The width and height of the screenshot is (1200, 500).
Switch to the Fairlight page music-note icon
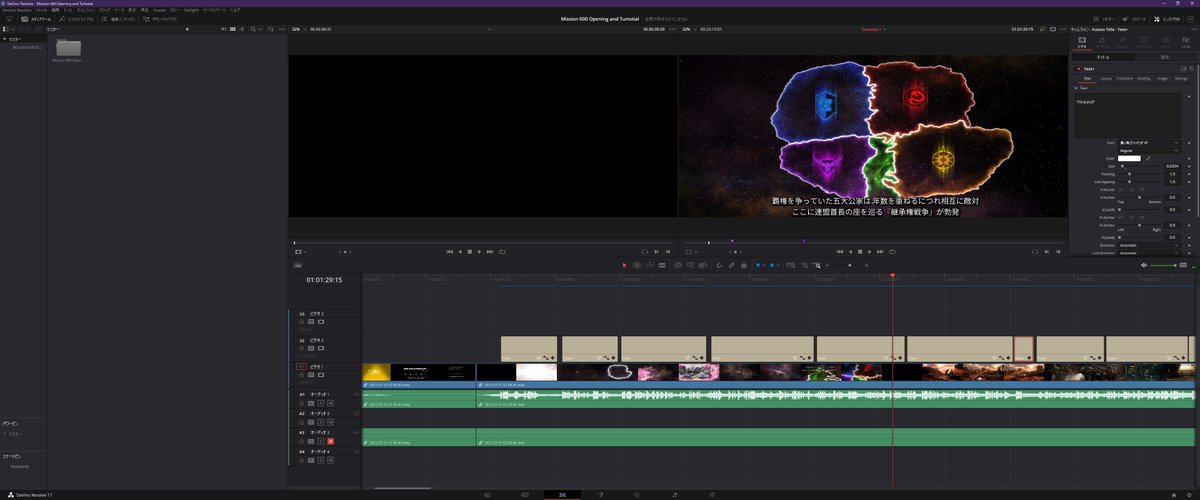675,494
